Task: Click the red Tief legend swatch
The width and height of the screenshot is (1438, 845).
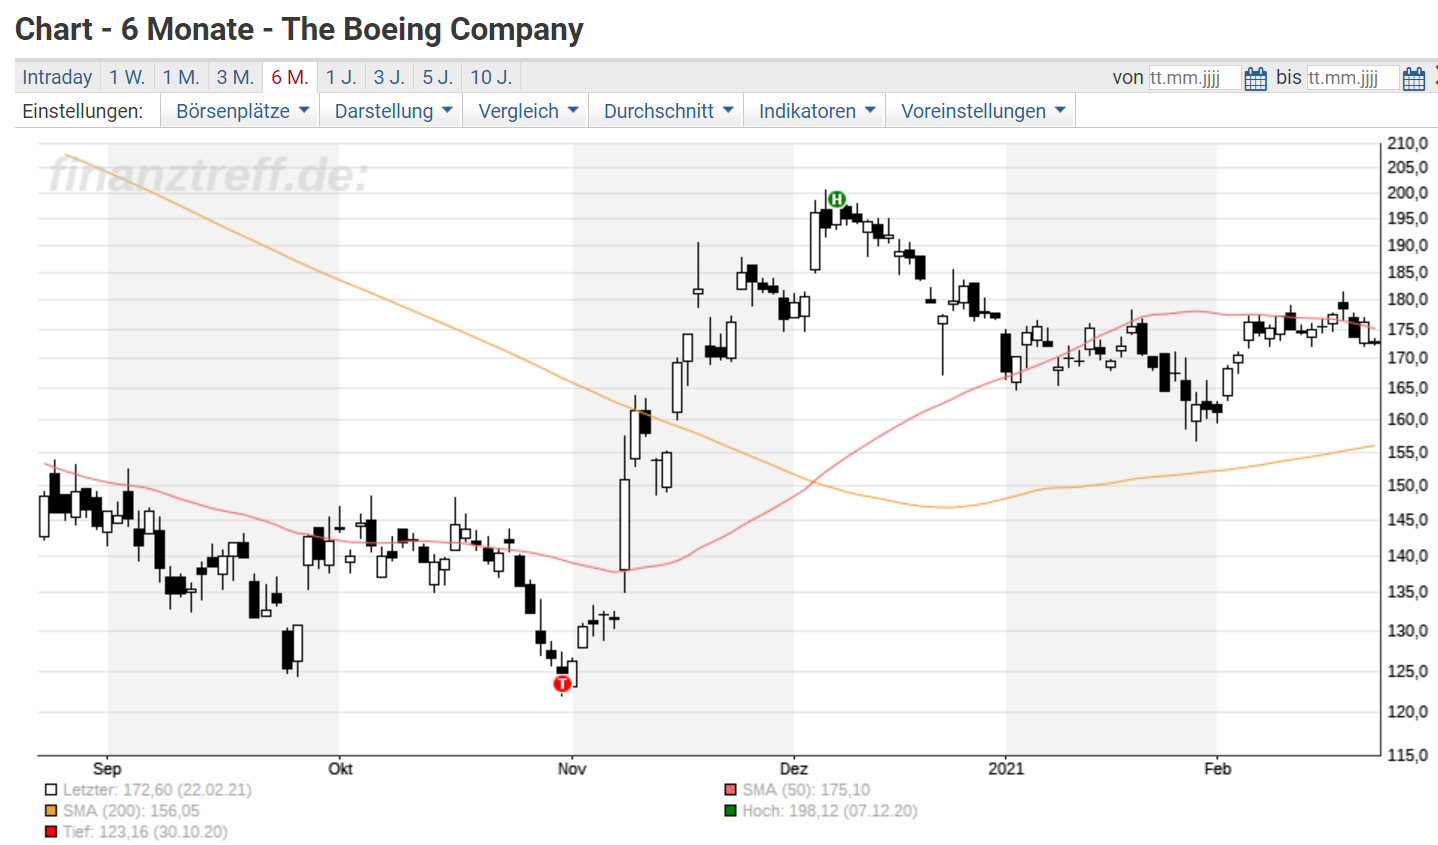Action: (51, 832)
